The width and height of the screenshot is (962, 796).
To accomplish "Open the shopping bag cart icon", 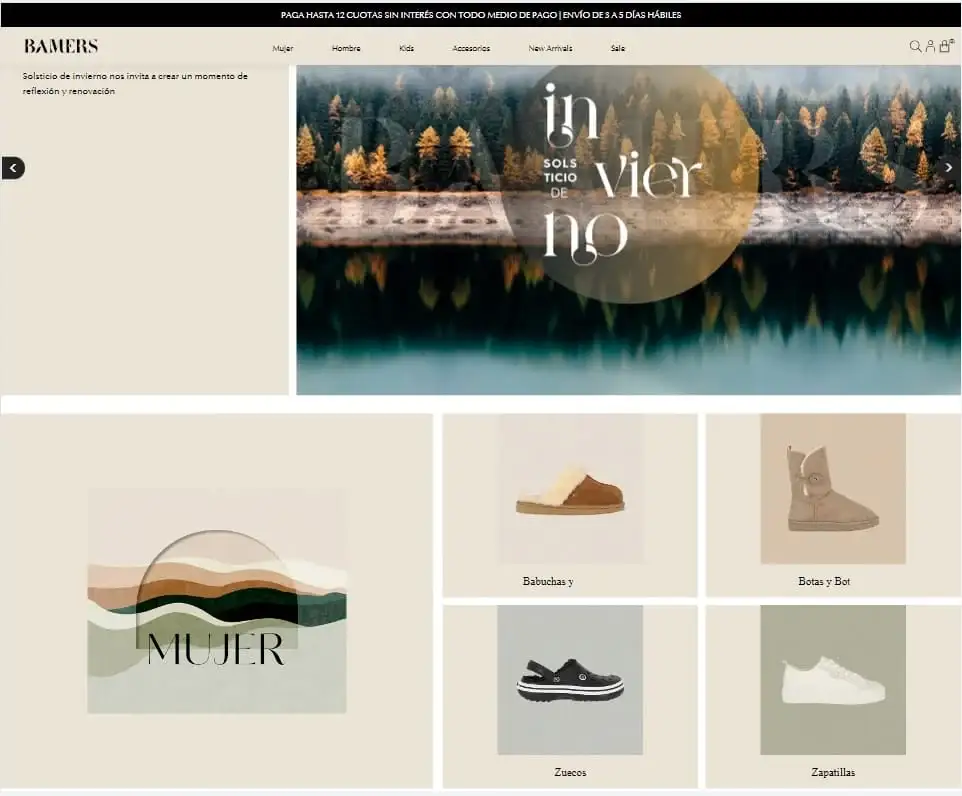I will tap(945, 46).
